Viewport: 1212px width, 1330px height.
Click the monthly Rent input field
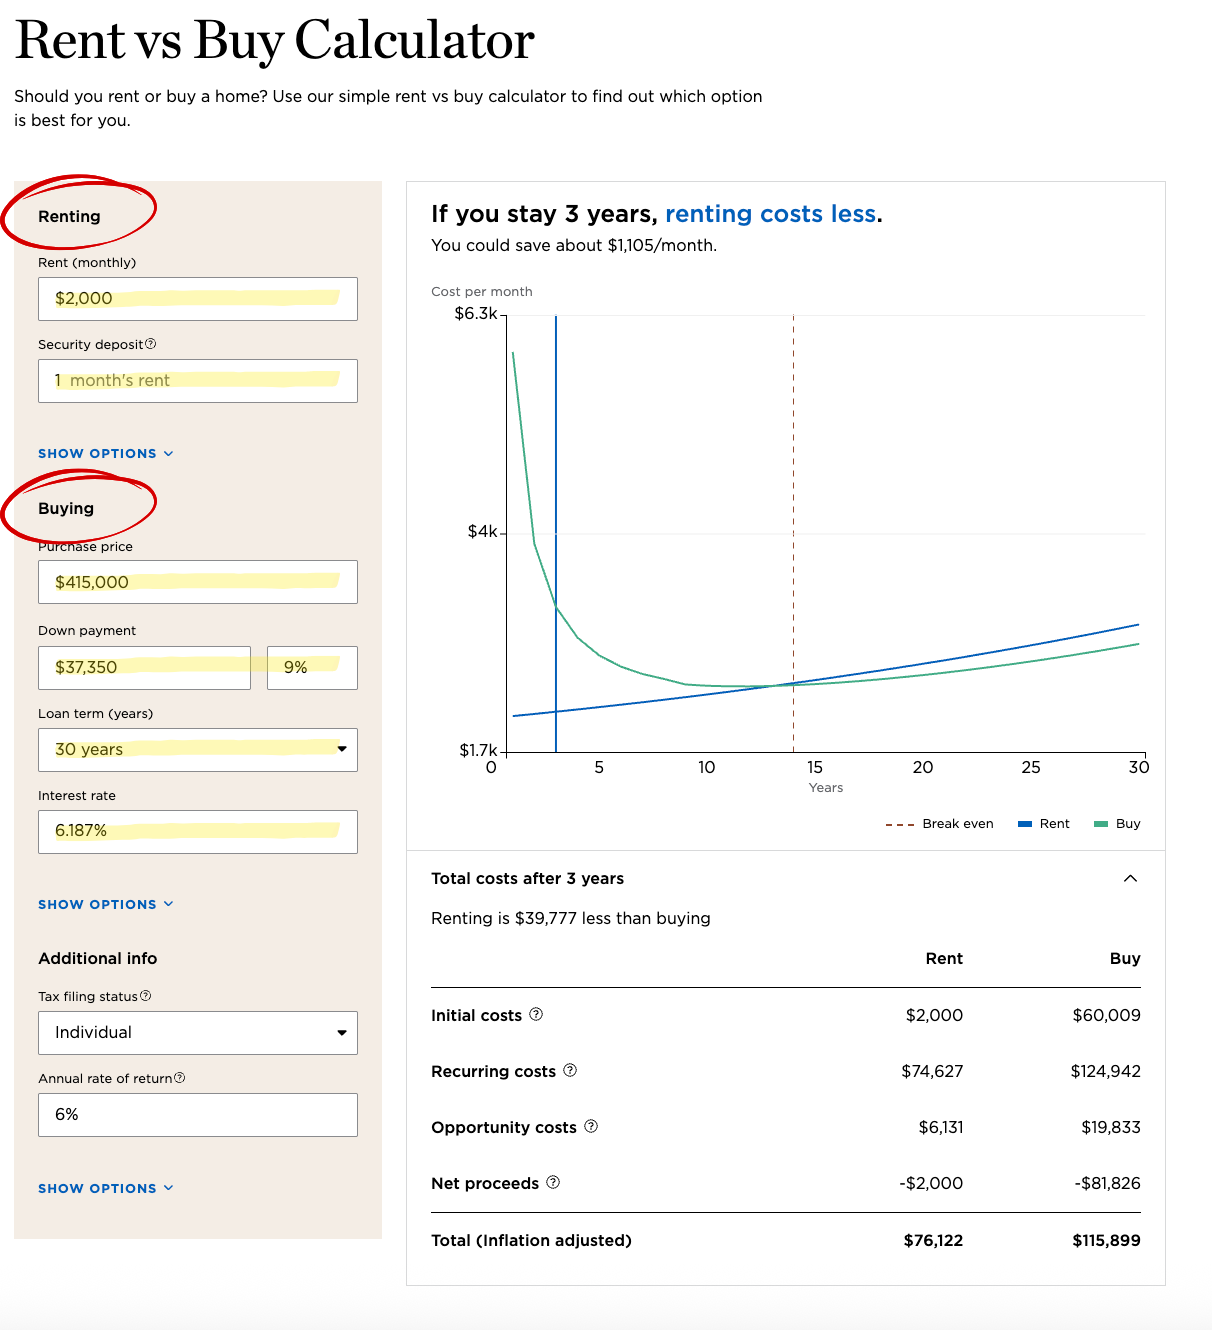[198, 299]
